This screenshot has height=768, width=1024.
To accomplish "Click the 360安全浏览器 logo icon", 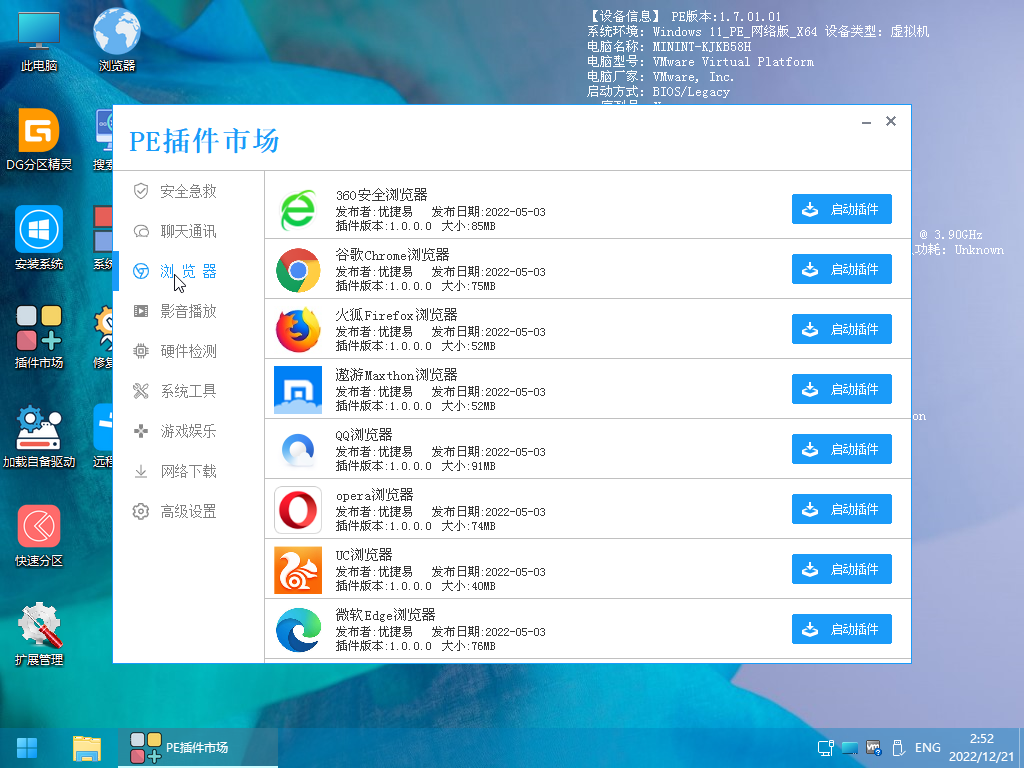I will pos(298,210).
